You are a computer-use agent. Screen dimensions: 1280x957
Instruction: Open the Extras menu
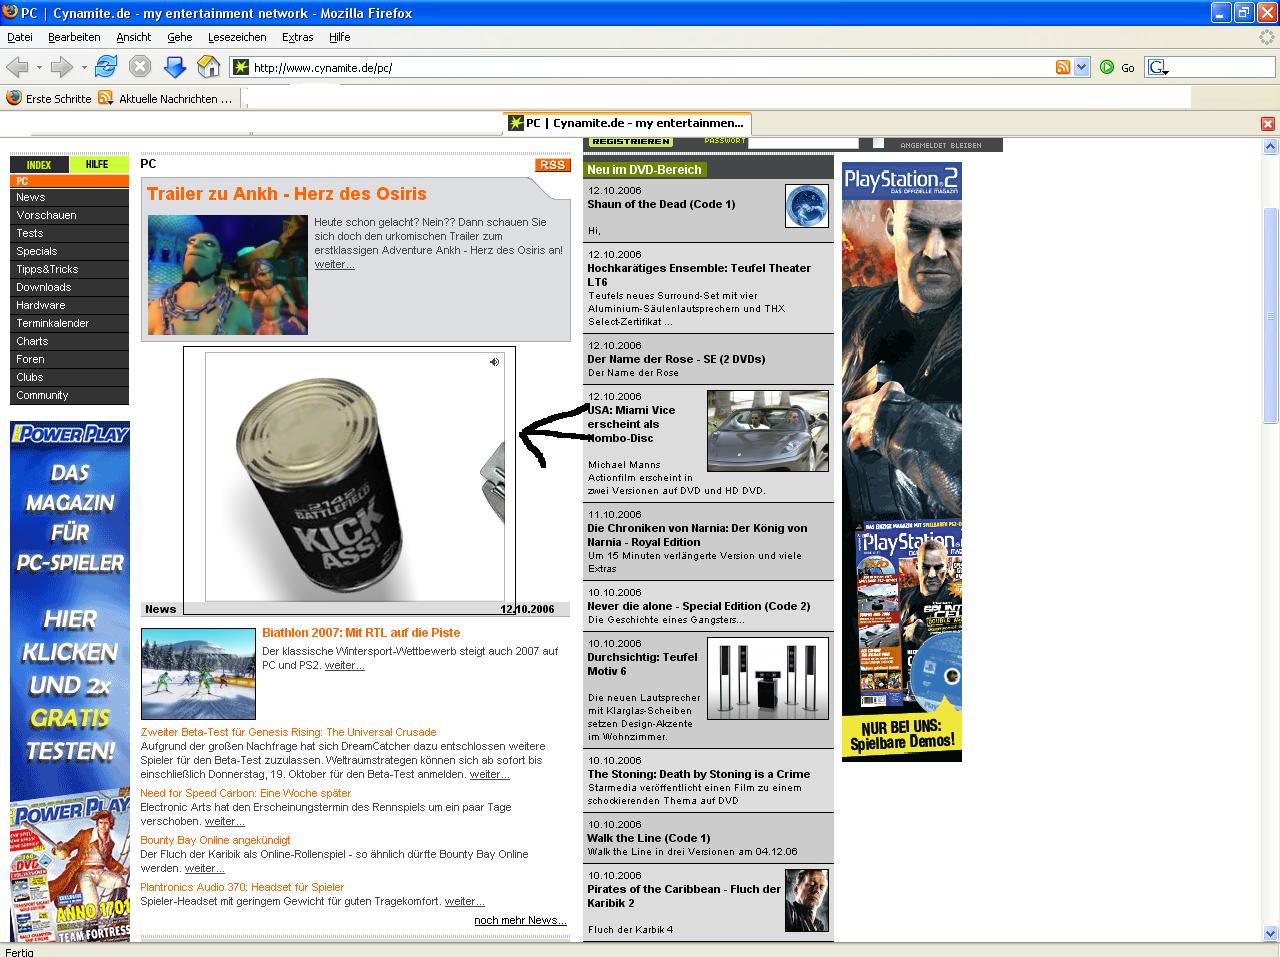coord(298,37)
